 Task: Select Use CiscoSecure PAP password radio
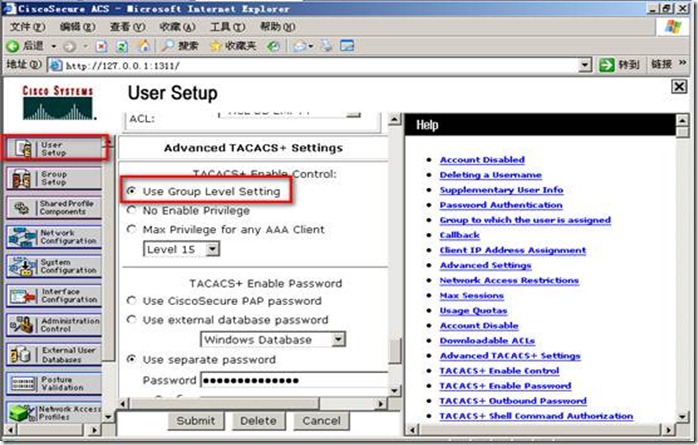tap(131, 301)
